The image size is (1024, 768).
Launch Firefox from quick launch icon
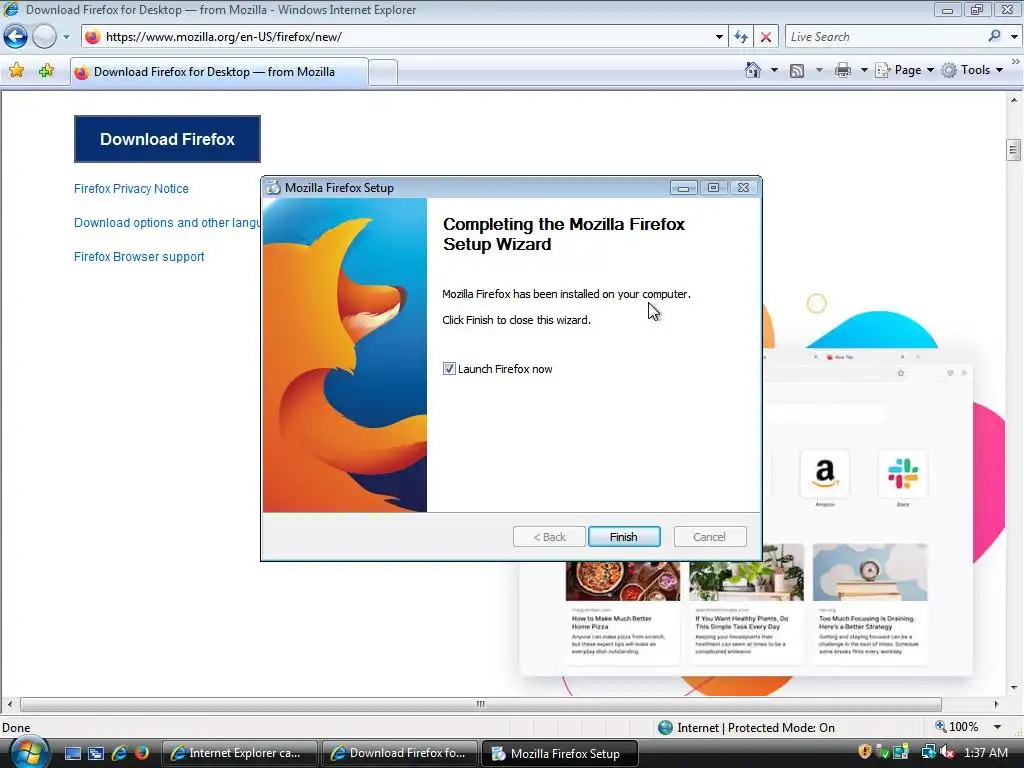(x=142, y=753)
